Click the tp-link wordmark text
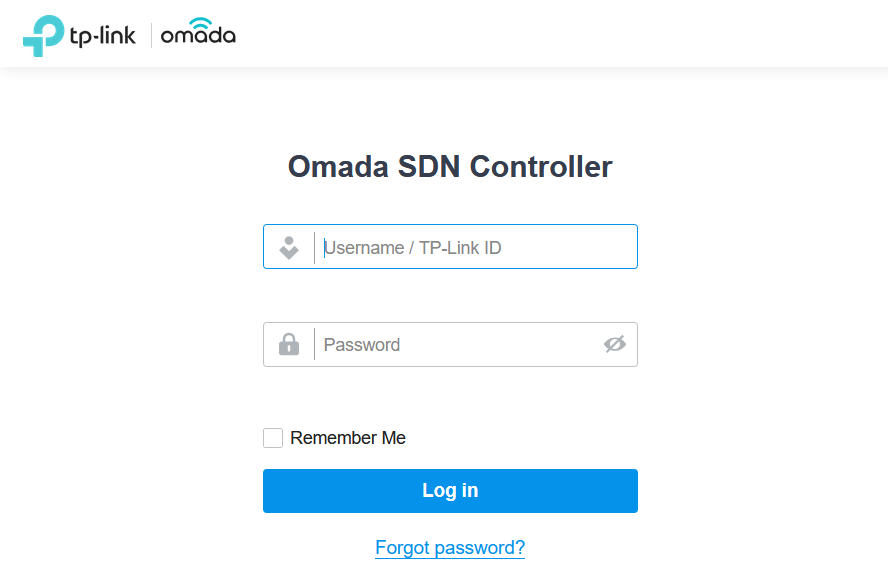 (103, 36)
